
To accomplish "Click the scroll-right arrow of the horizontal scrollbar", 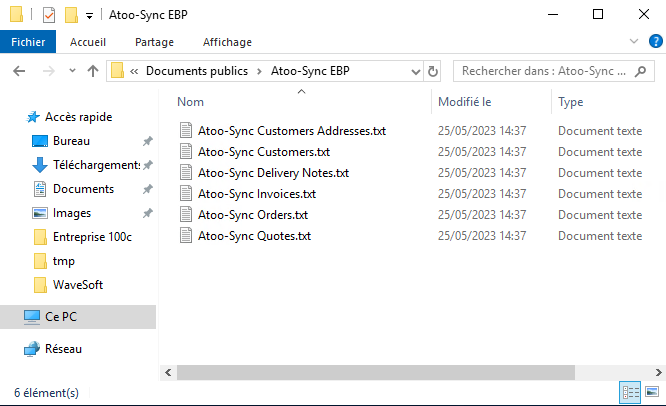I will (x=658, y=372).
